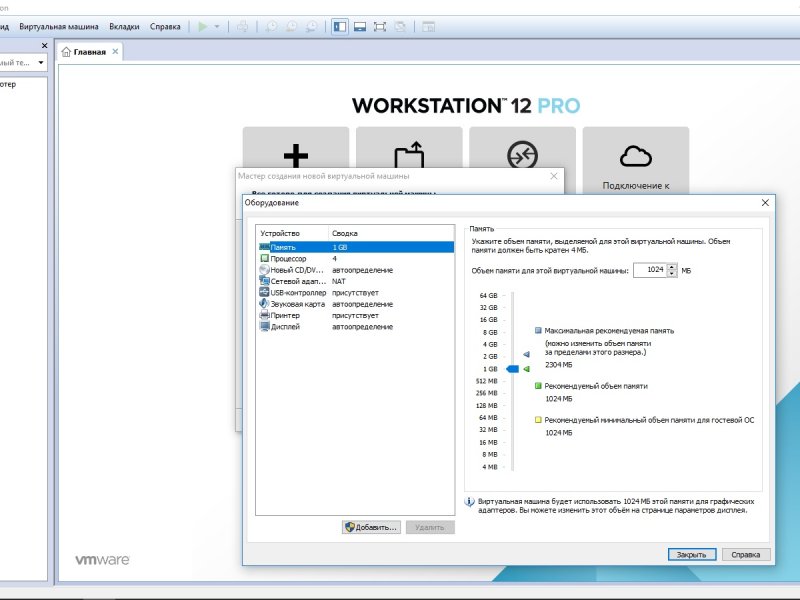Click the 64 GB scale label

tap(488, 295)
